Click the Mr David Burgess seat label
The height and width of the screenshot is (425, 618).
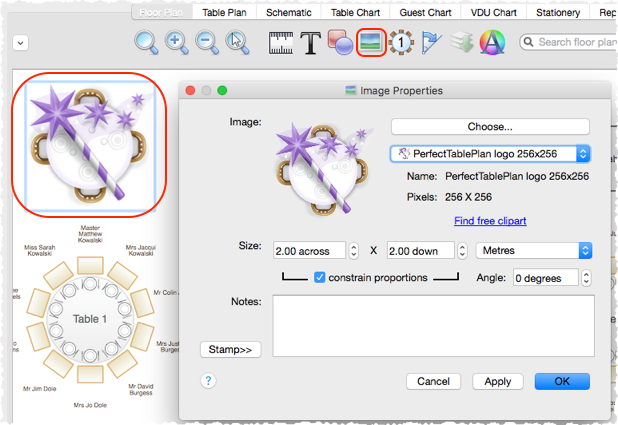click(x=141, y=390)
